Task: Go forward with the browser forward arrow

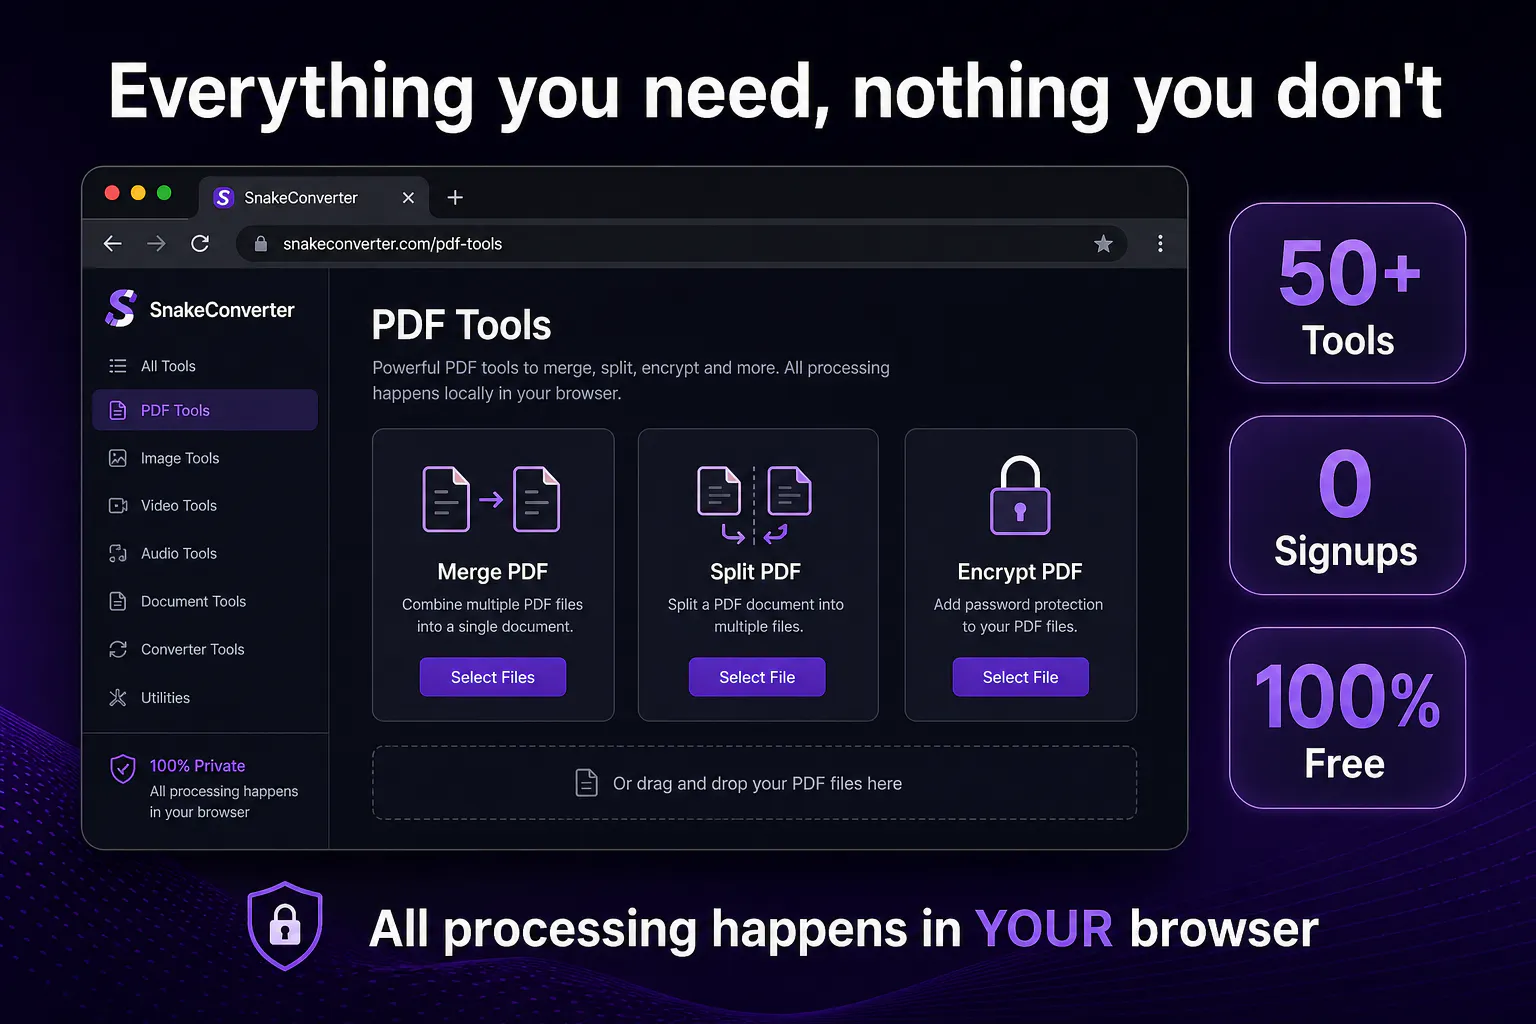Action: tap(156, 243)
